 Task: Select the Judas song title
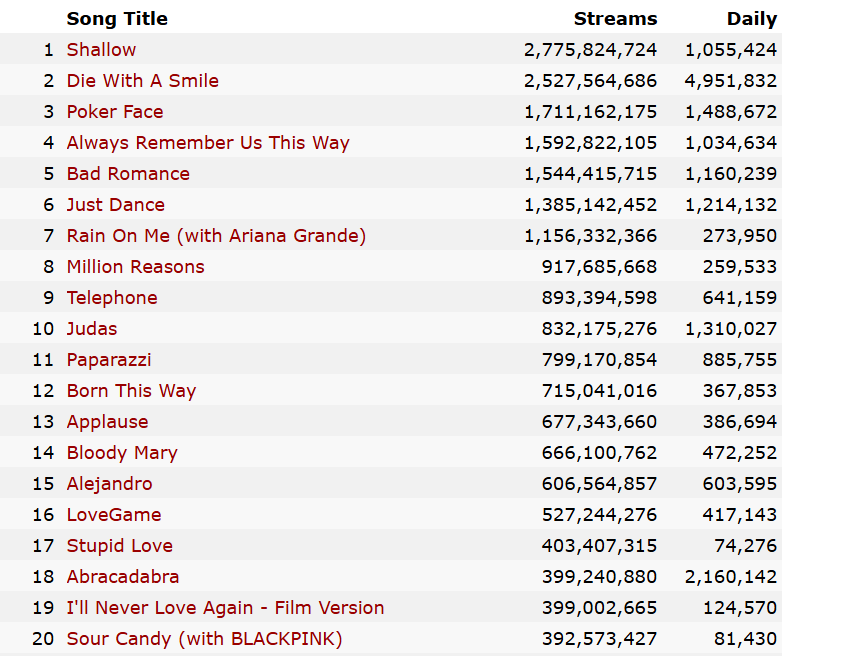pos(92,329)
